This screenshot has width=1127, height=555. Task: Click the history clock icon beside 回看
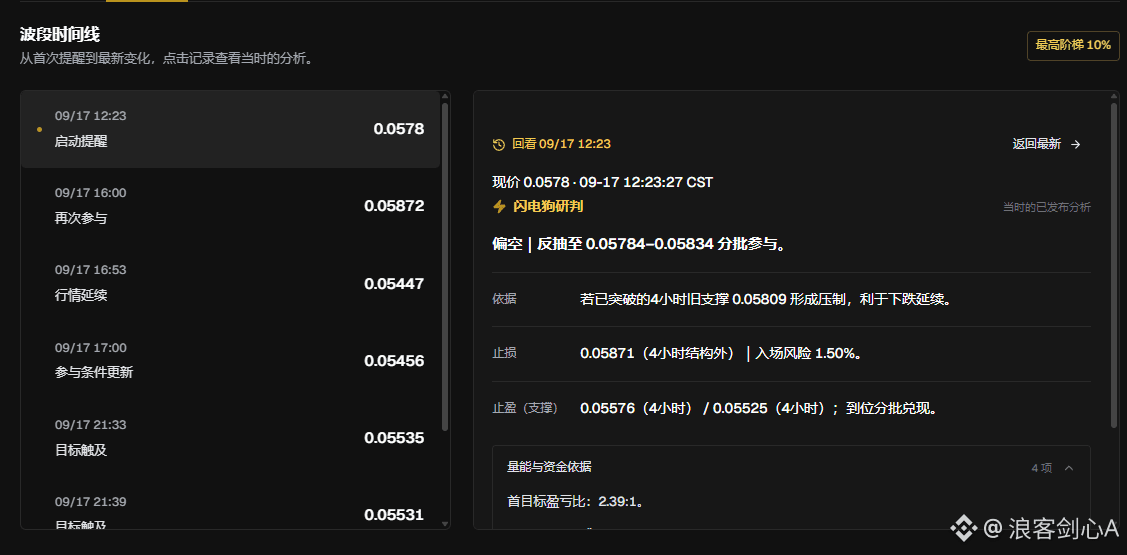[499, 145]
